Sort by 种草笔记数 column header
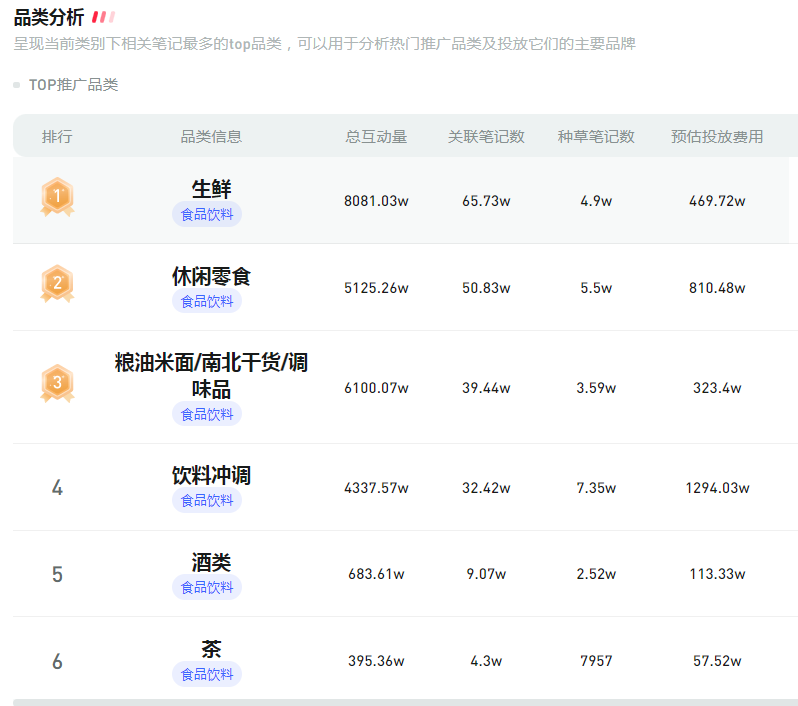The height and width of the screenshot is (706, 798). 596,137
